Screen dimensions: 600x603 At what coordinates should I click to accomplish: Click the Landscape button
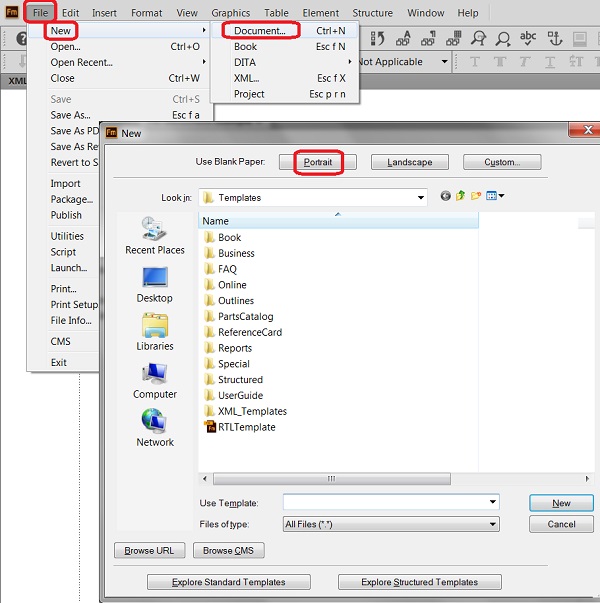point(410,162)
